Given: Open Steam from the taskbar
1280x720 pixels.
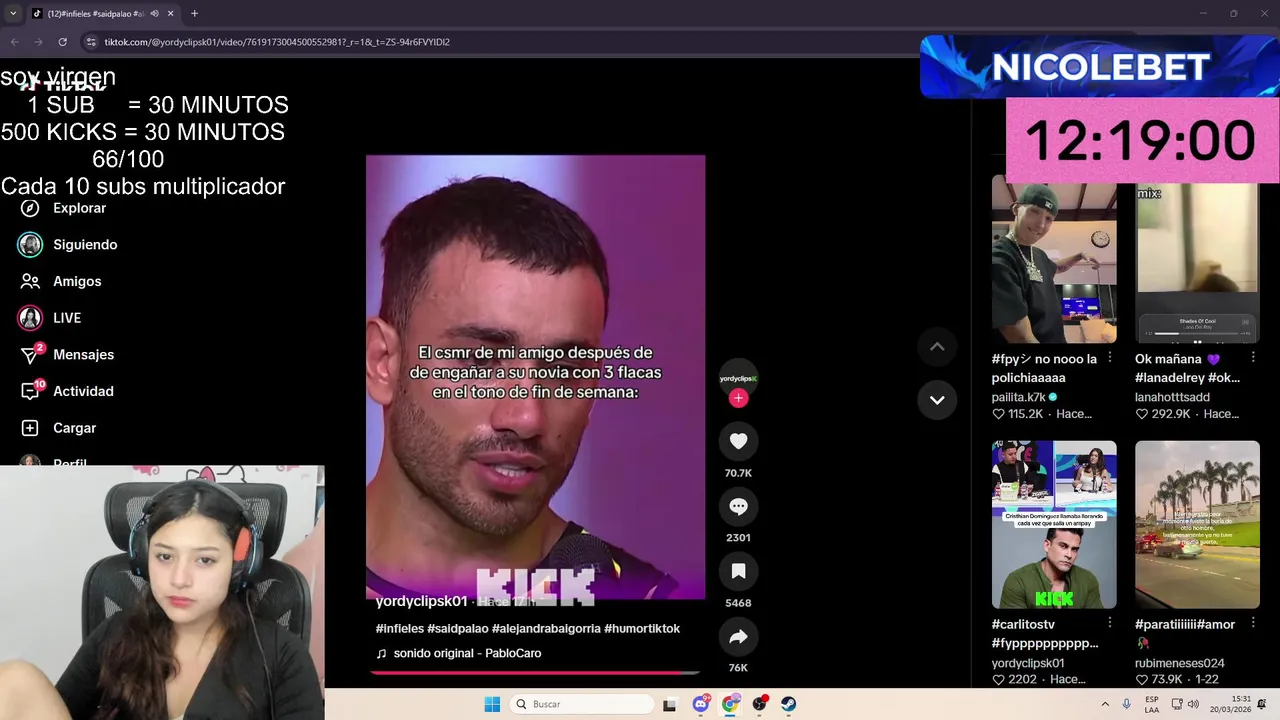Looking at the screenshot, I should [x=789, y=704].
